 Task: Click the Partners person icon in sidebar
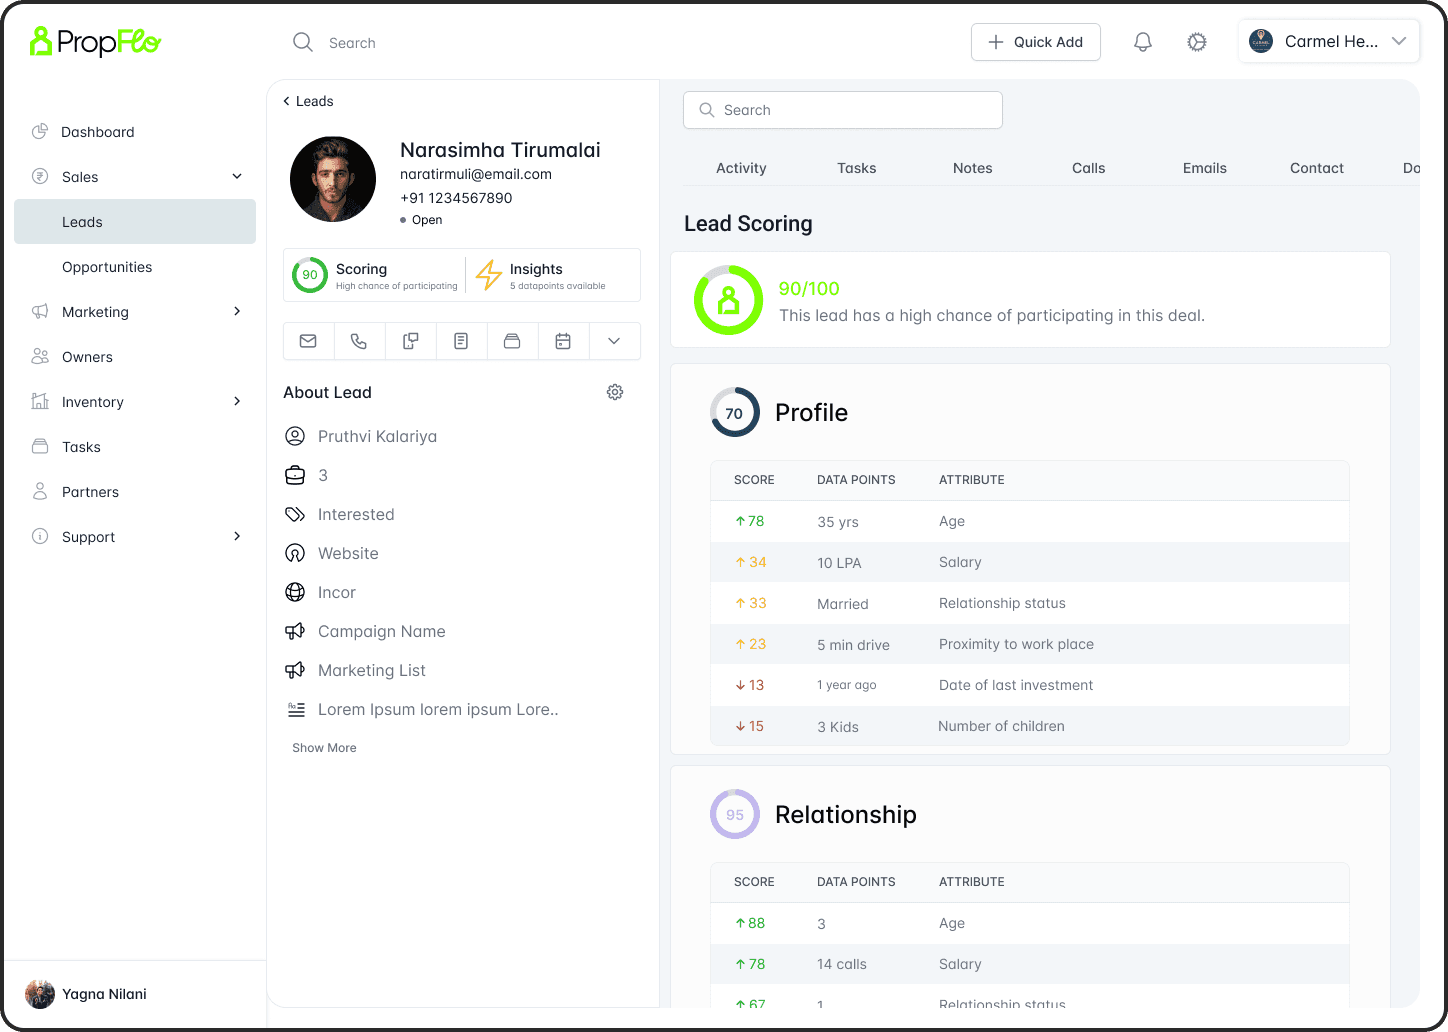[x=40, y=492]
